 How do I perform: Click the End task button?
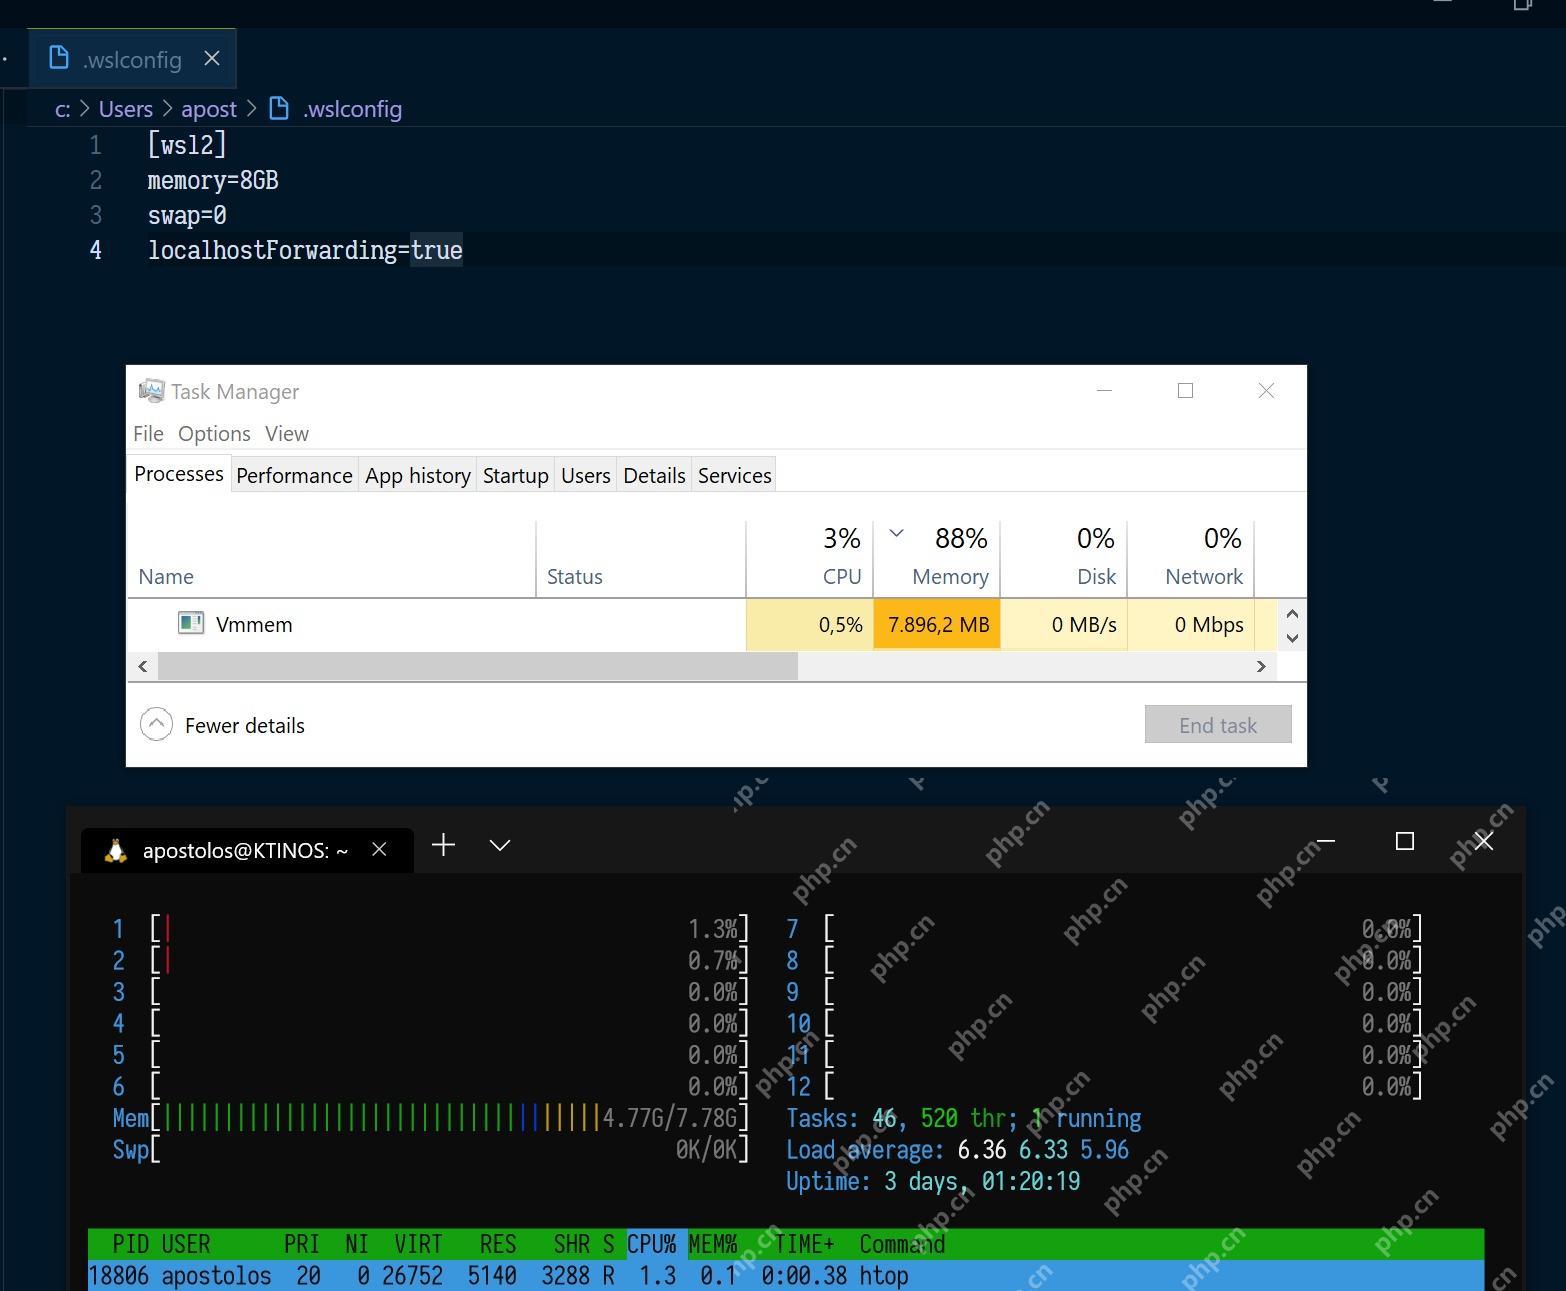point(1218,725)
